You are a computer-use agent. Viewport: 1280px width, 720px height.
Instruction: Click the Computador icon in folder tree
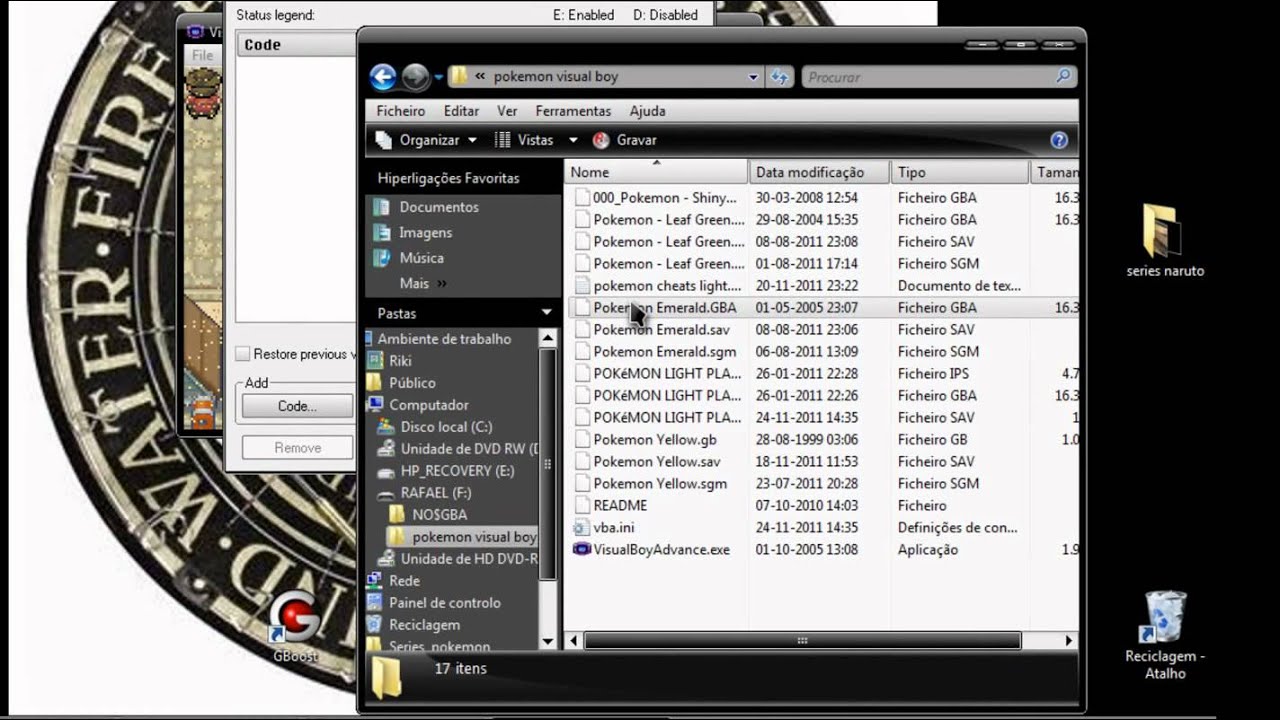[375, 405]
